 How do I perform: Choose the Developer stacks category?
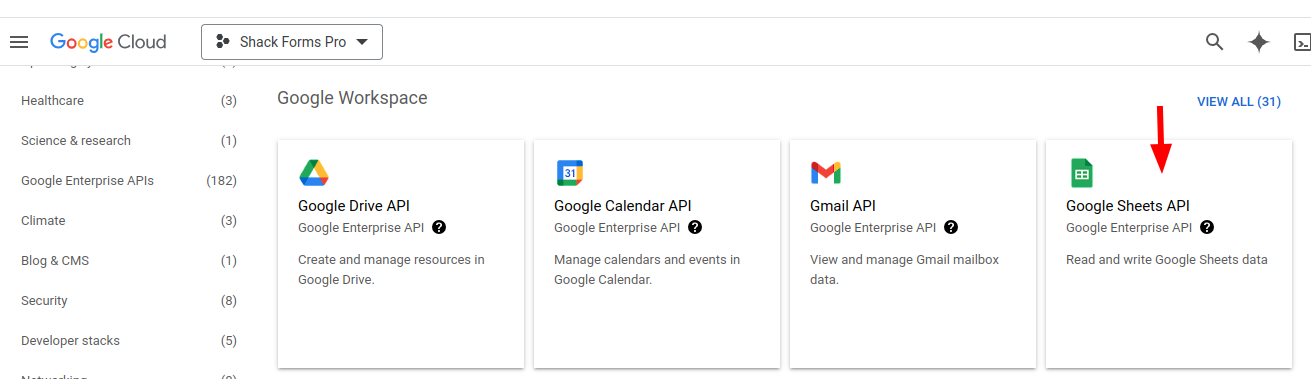tap(129, 341)
